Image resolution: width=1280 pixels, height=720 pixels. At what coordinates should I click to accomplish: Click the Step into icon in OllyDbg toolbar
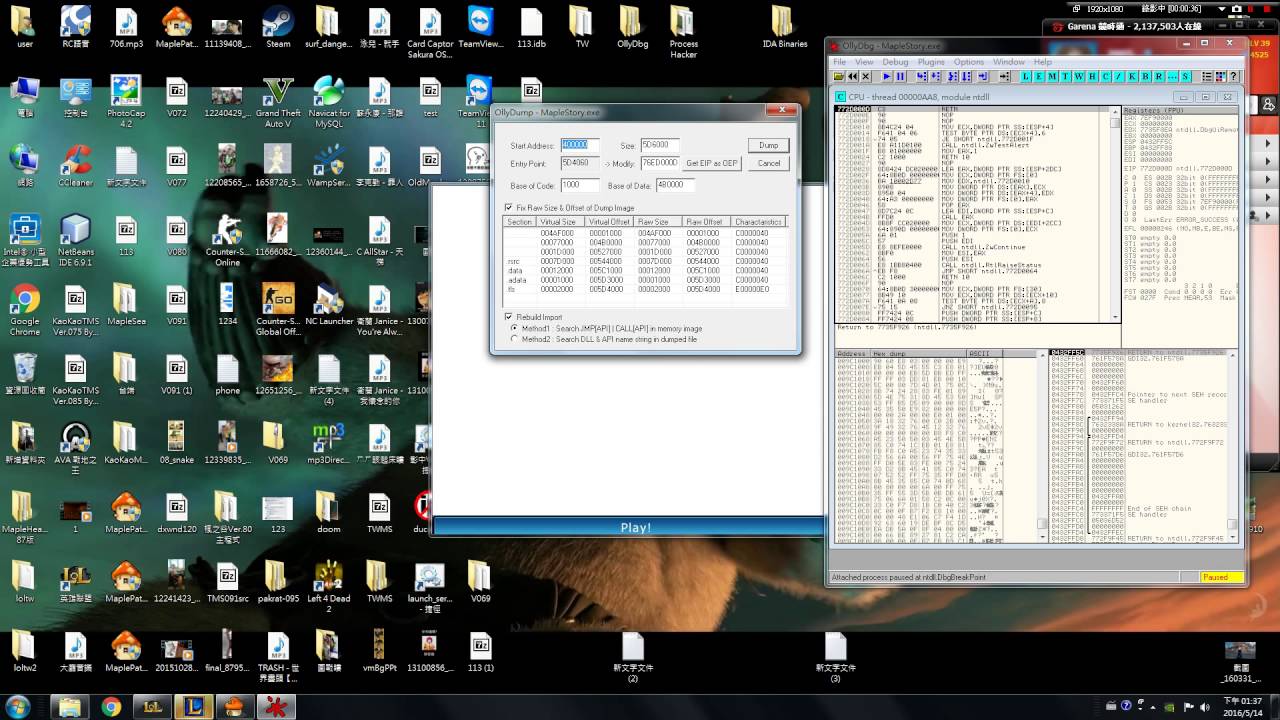pyautogui.click(x=921, y=76)
